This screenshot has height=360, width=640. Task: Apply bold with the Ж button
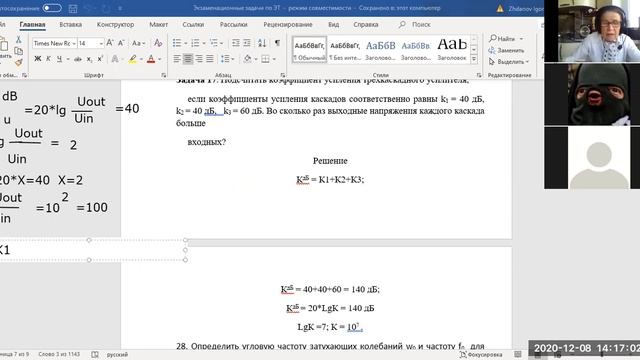click(x=38, y=59)
